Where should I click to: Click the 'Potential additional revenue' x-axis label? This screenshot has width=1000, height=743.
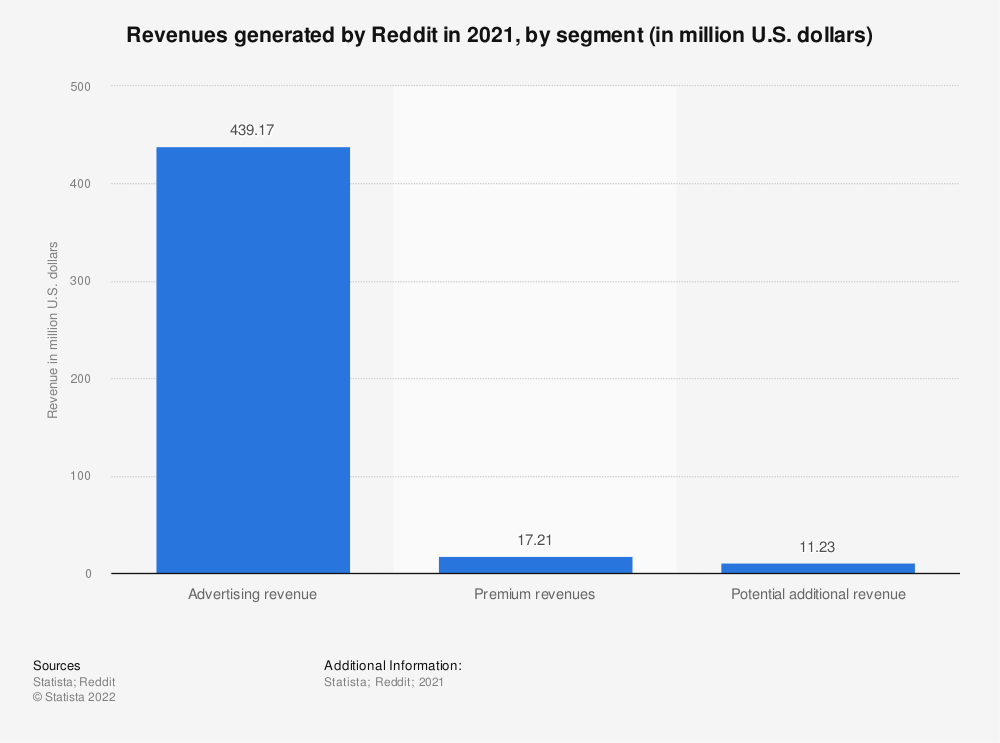pos(817,594)
